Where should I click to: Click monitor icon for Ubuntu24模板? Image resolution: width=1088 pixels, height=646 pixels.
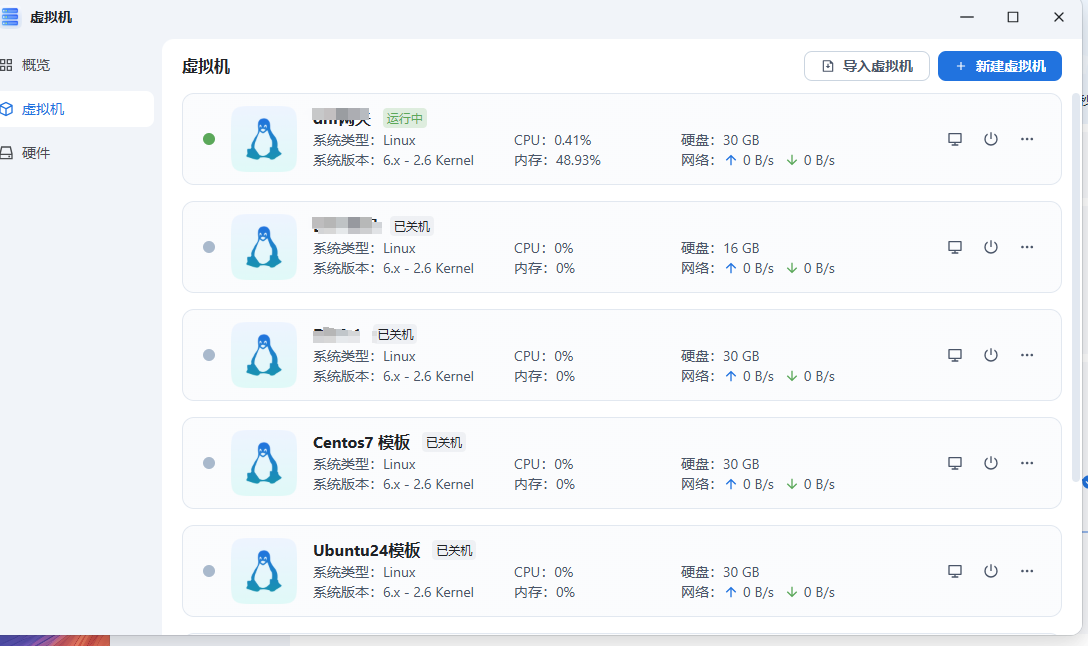955,571
